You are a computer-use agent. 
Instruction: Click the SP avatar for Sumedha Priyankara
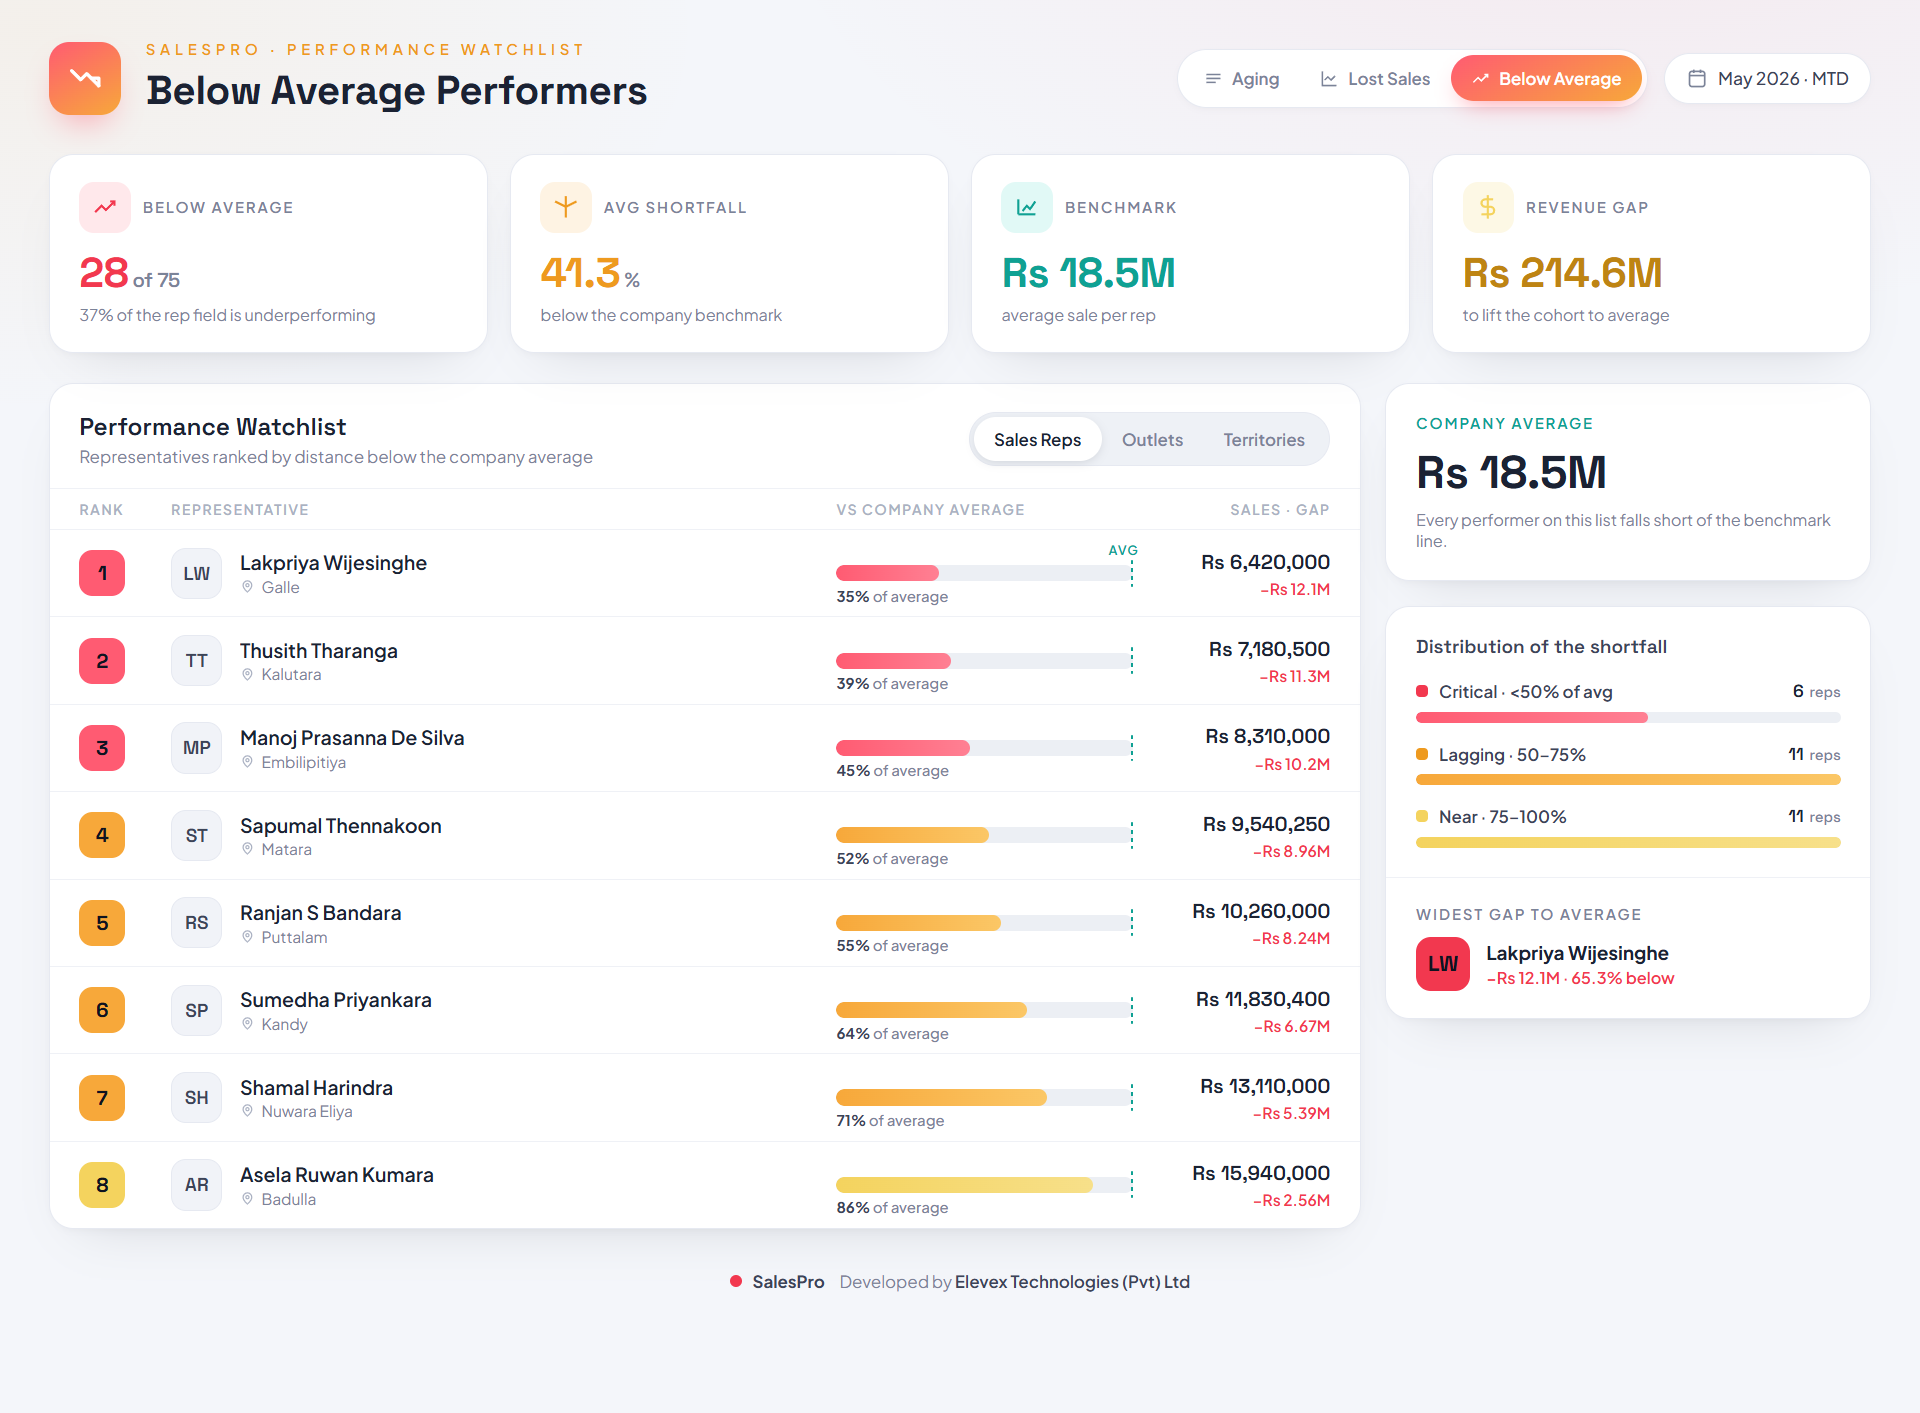tap(196, 1011)
